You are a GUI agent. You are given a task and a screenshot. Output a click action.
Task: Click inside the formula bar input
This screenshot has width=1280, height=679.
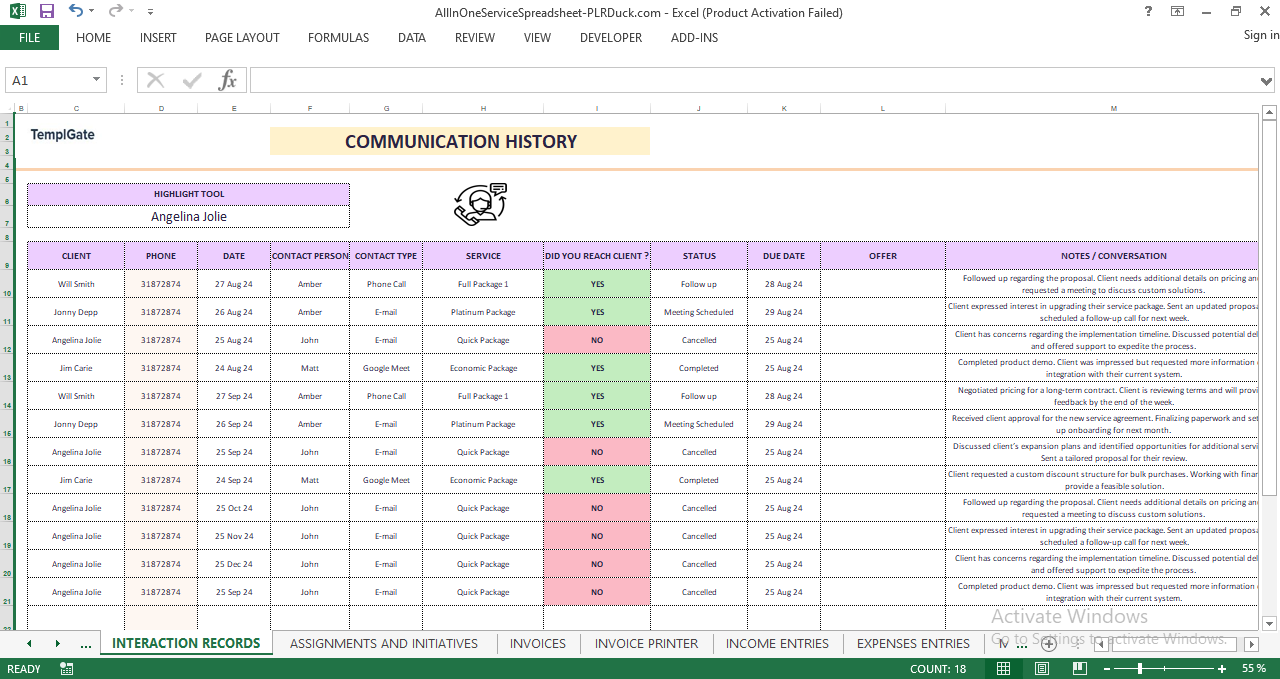point(754,80)
